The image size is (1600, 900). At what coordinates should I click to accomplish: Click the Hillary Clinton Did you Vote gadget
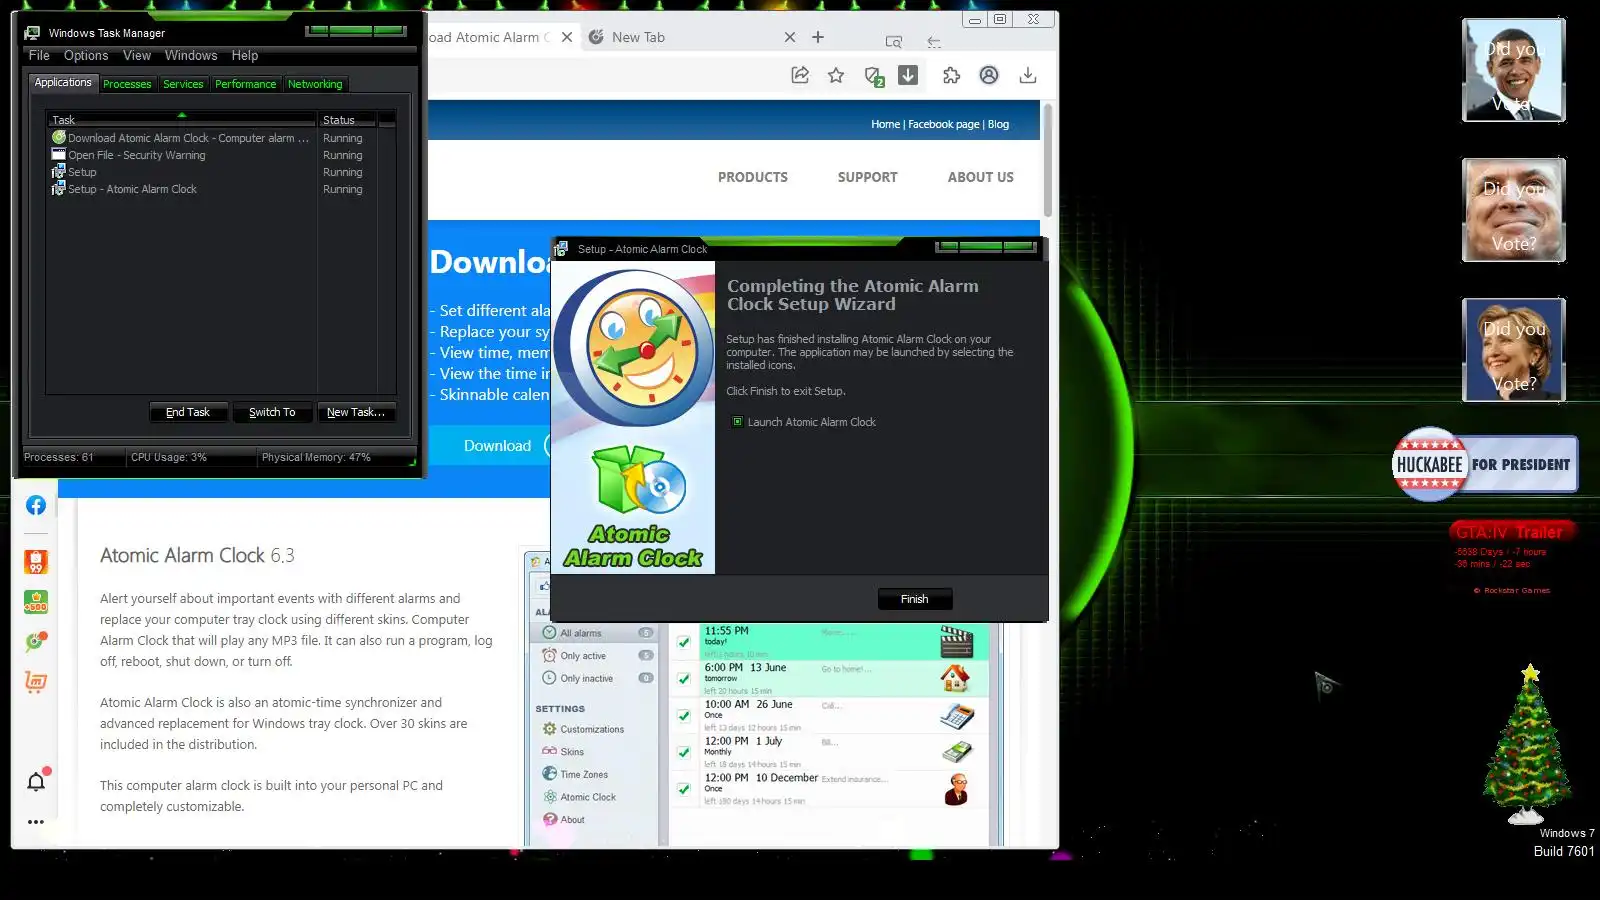coord(1513,350)
